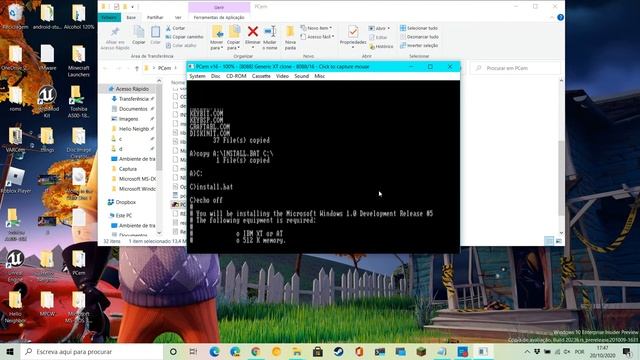Open Cortana circle icon on taskbar

pyautogui.click(x=173, y=351)
